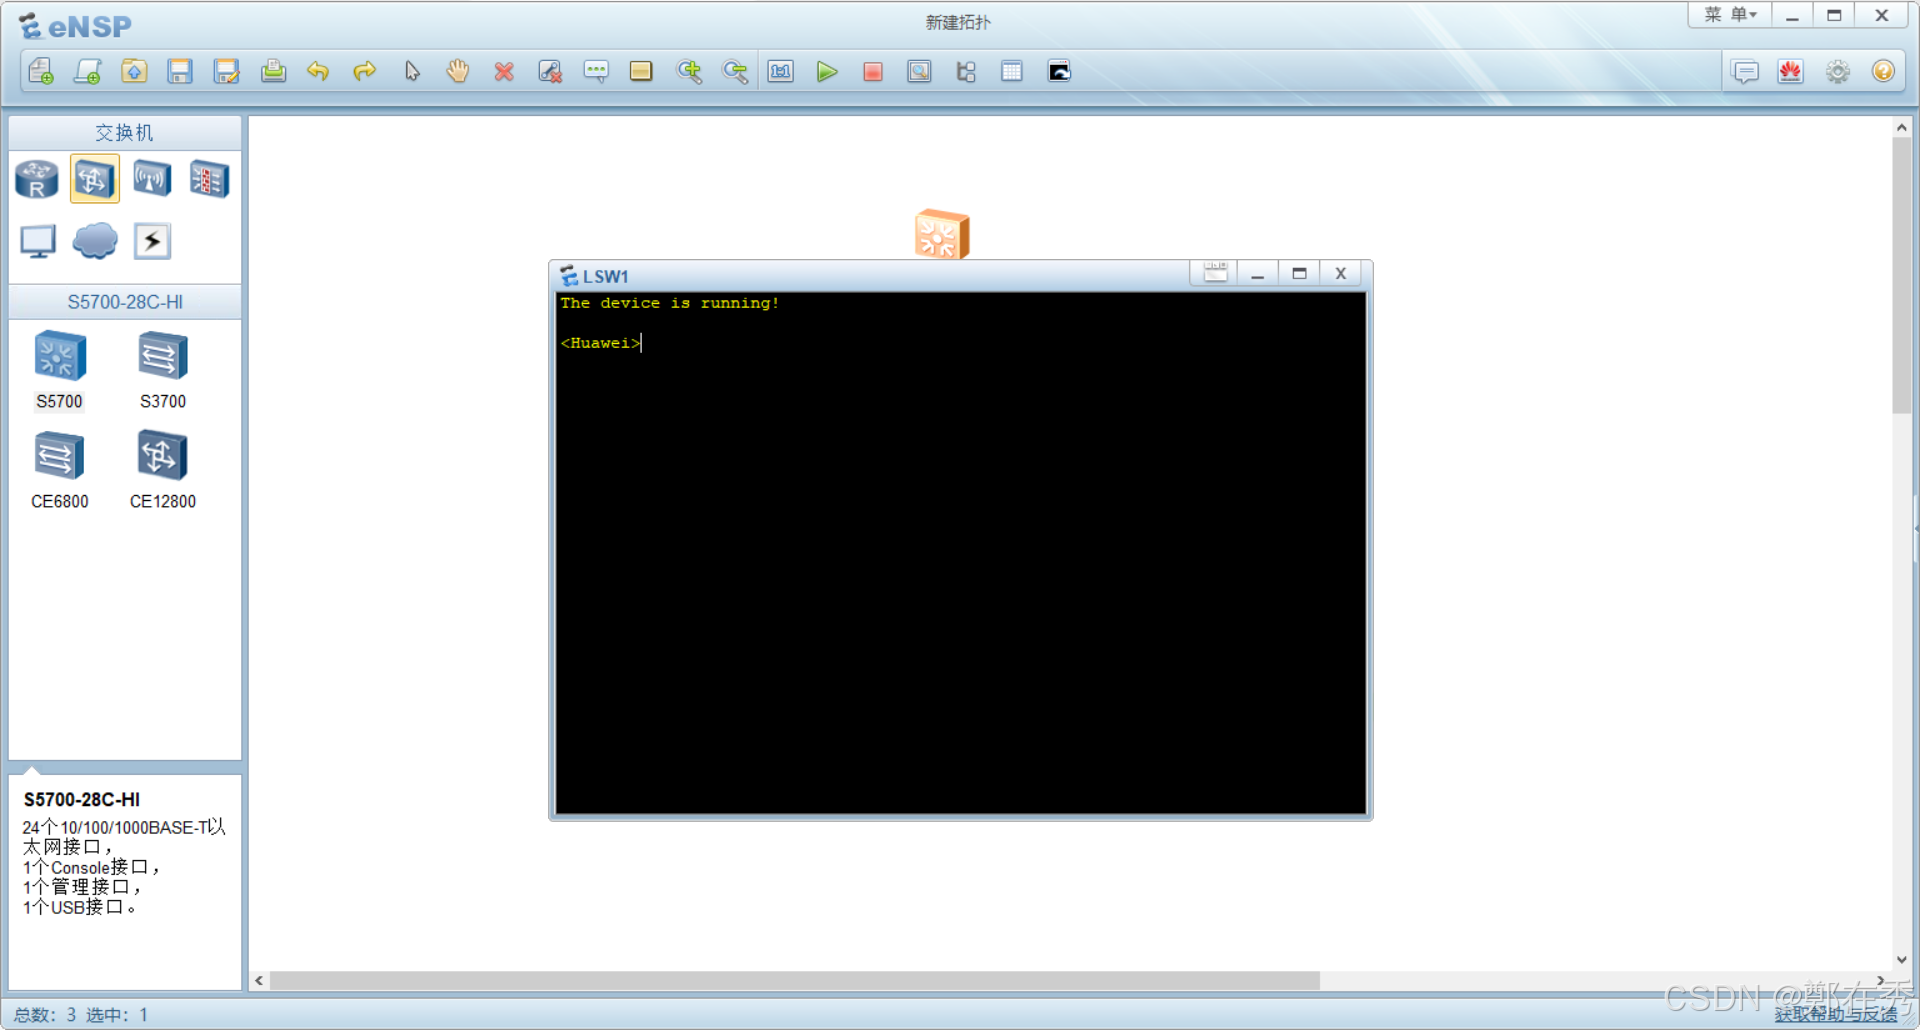Click the scroll left arrow on canvas
The height and width of the screenshot is (1030, 1920).
click(x=259, y=981)
